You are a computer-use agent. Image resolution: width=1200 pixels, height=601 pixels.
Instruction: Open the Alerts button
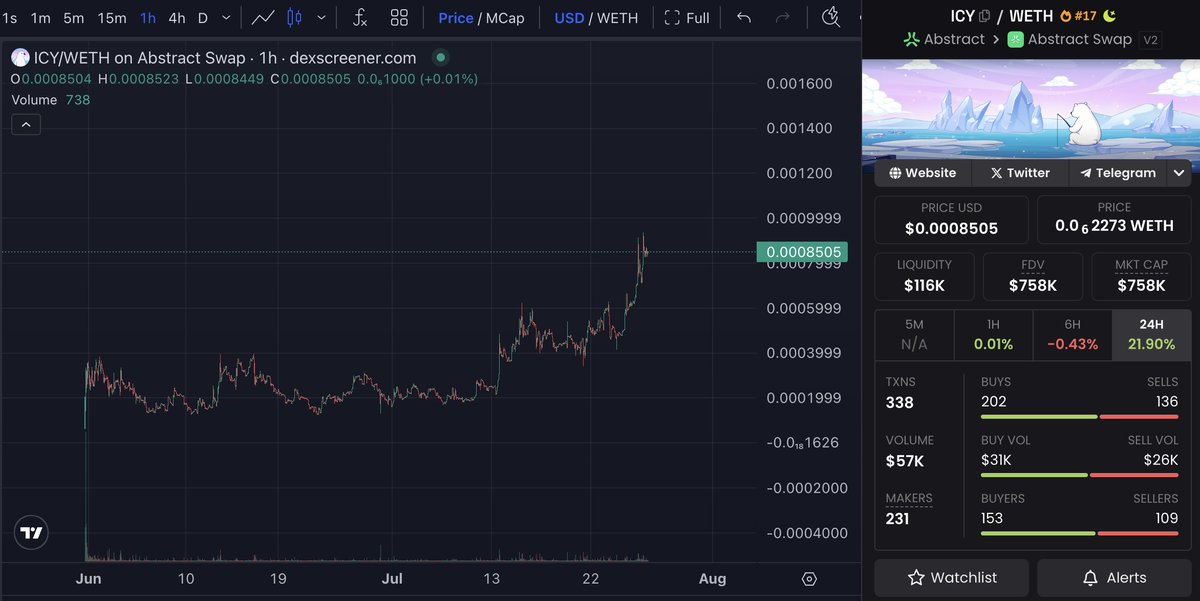tap(1114, 578)
